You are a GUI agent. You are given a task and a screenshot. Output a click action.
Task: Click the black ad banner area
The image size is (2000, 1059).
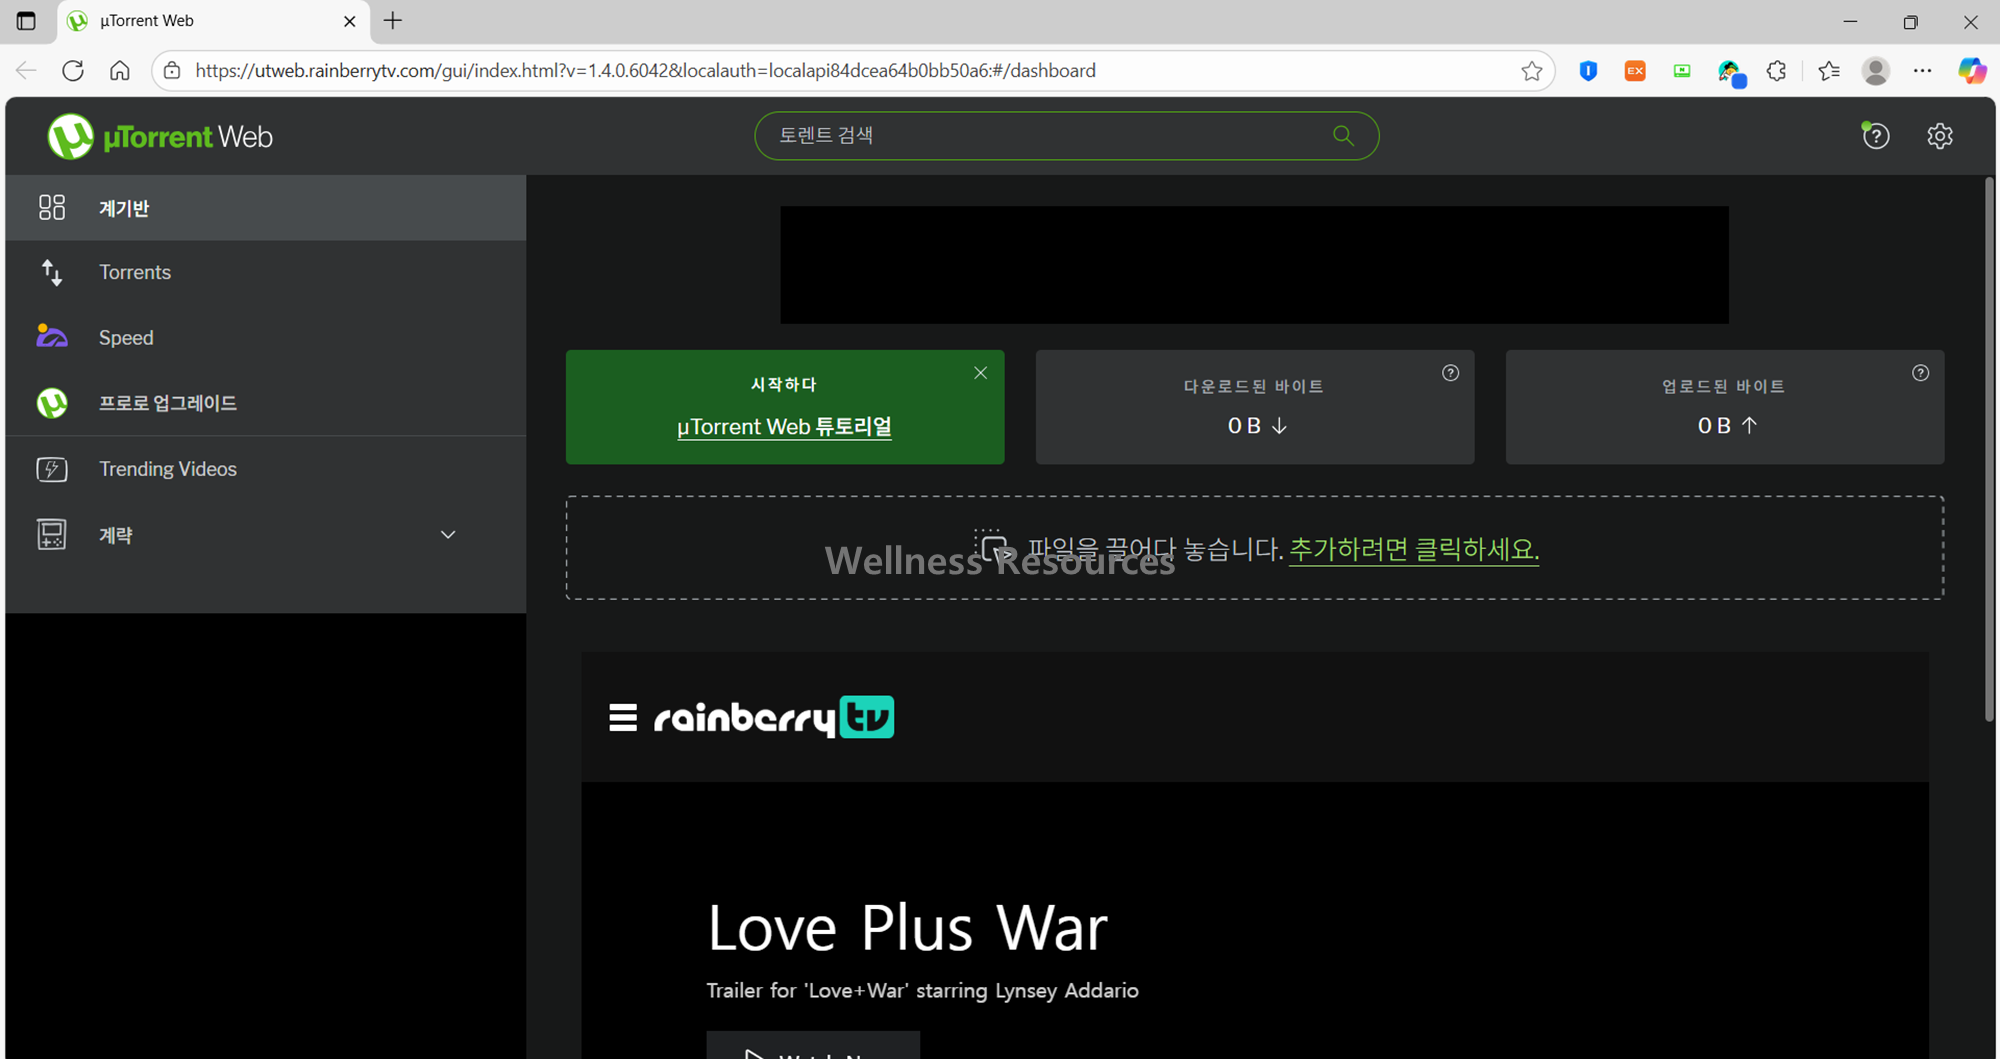click(1254, 265)
